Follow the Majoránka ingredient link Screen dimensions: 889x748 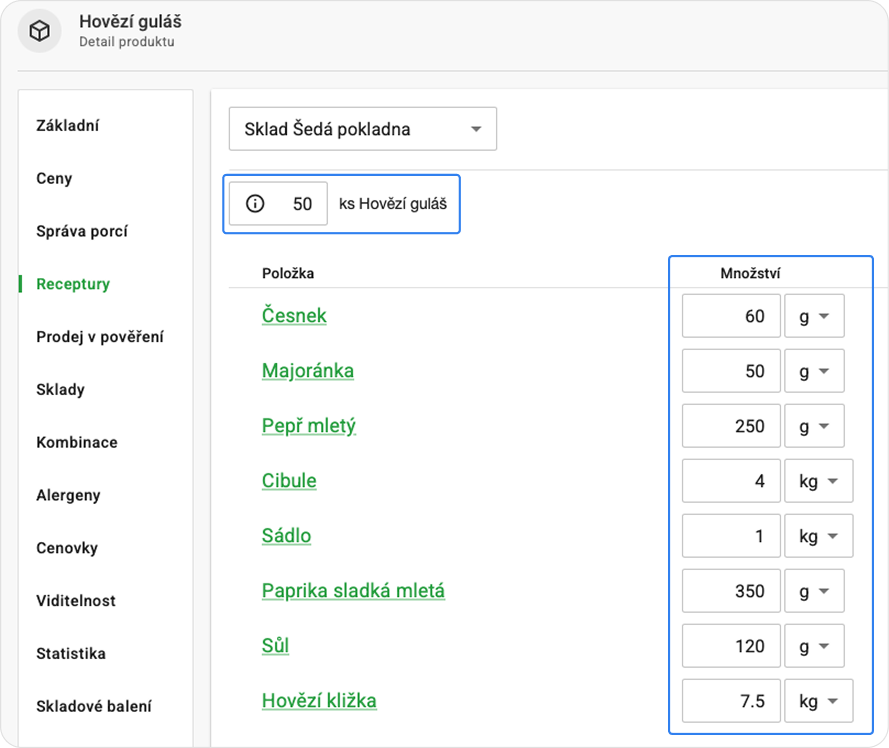[307, 371]
